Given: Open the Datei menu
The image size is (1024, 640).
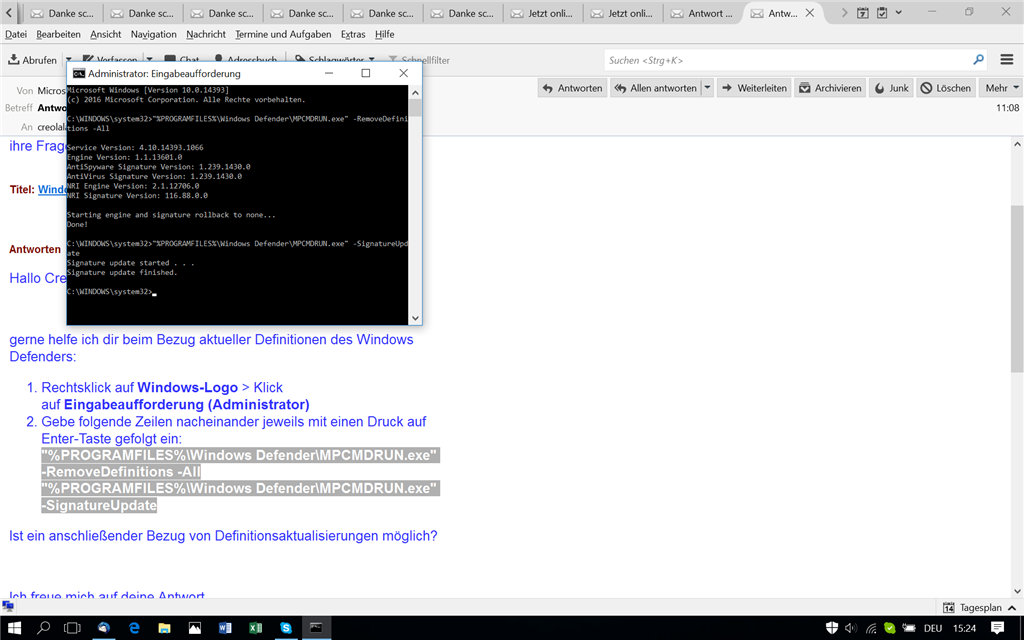Looking at the screenshot, I should pos(16,34).
